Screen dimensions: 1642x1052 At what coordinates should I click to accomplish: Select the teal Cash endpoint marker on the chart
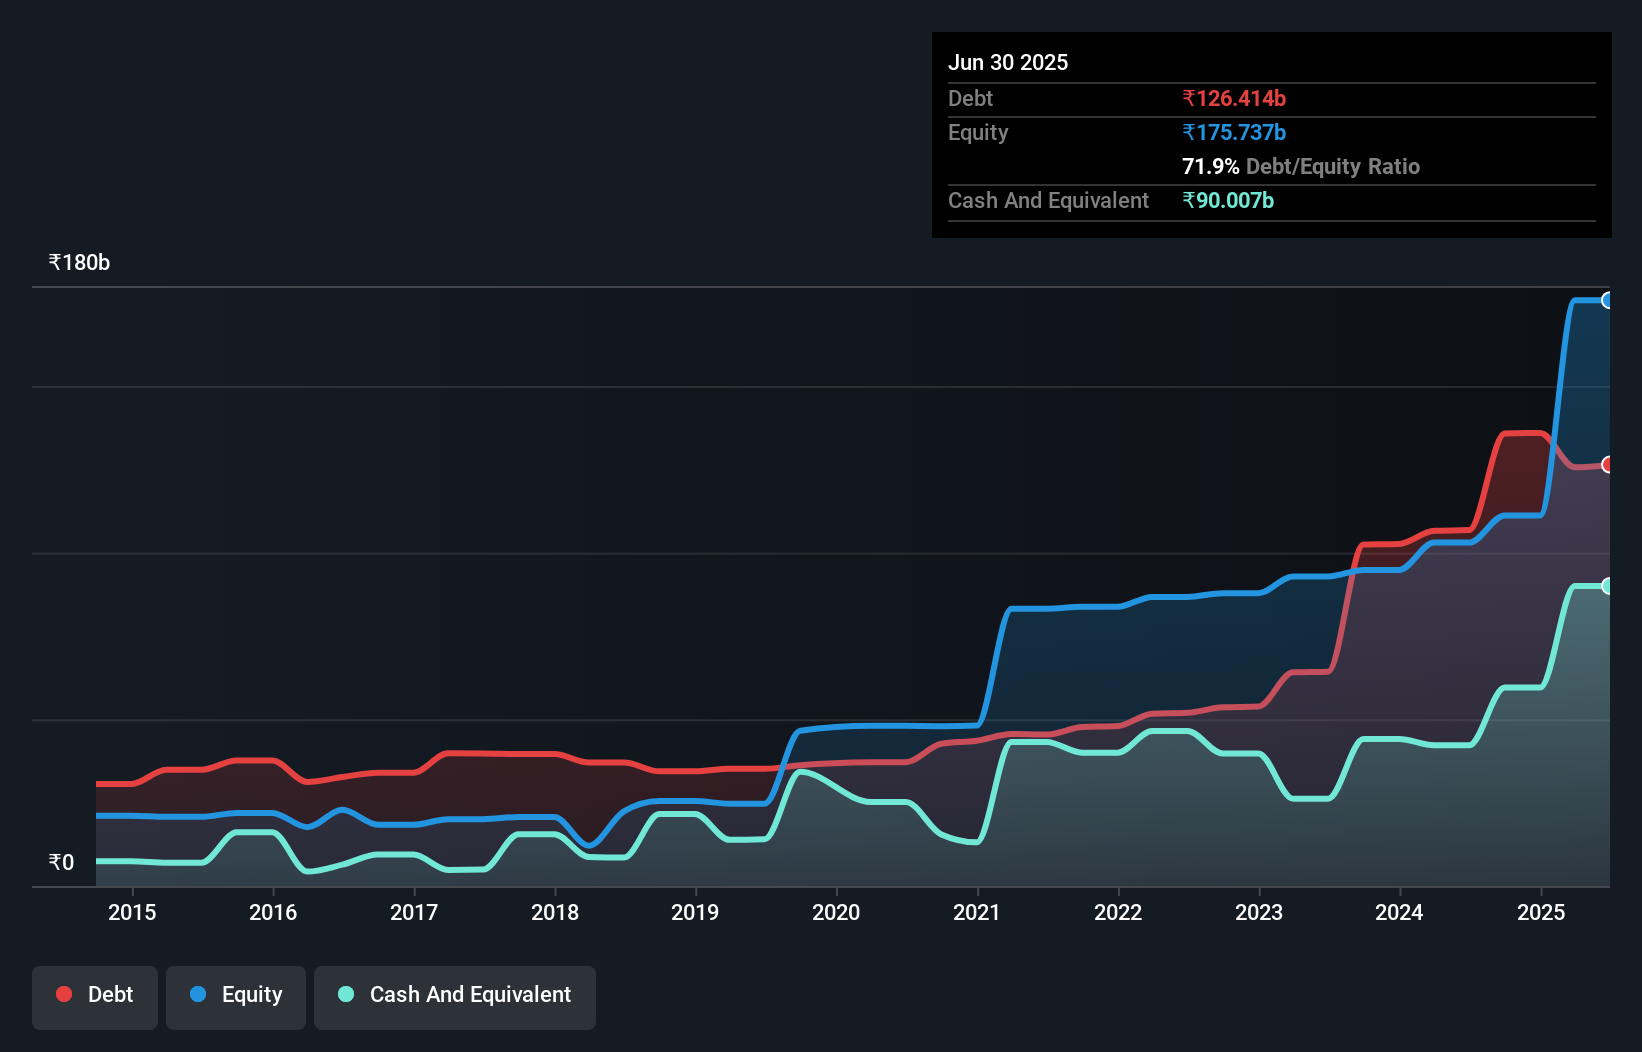click(1608, 586)
